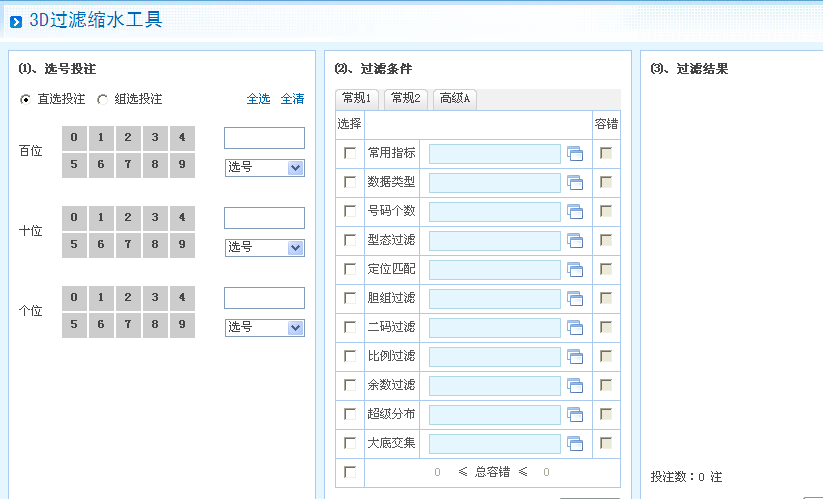Check the 型态过滤 select checkbox
This screenshot has width=823, height=499.
point(350,240)
